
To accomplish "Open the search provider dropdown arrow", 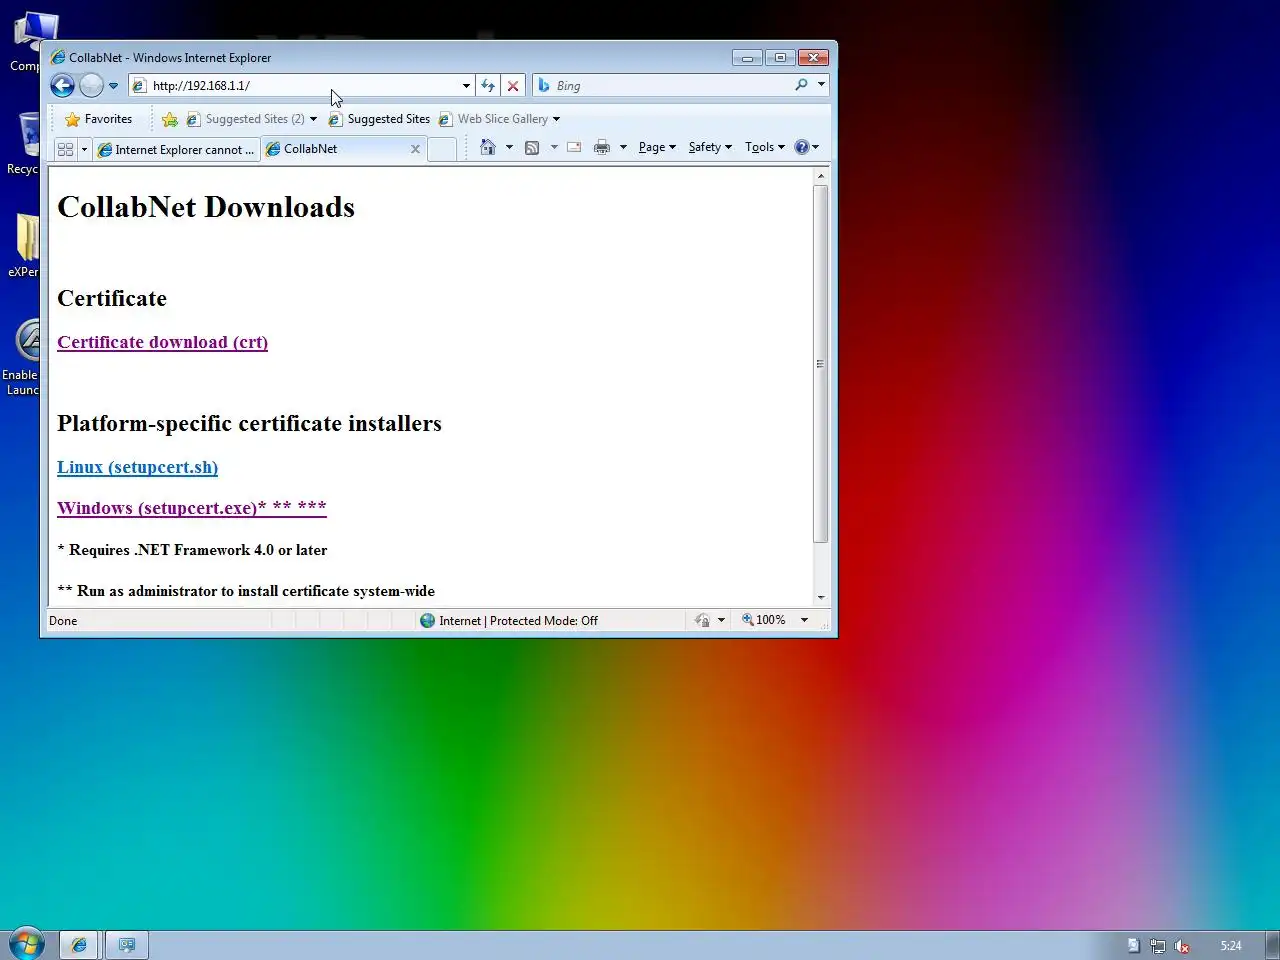I will tap(821, 85).
